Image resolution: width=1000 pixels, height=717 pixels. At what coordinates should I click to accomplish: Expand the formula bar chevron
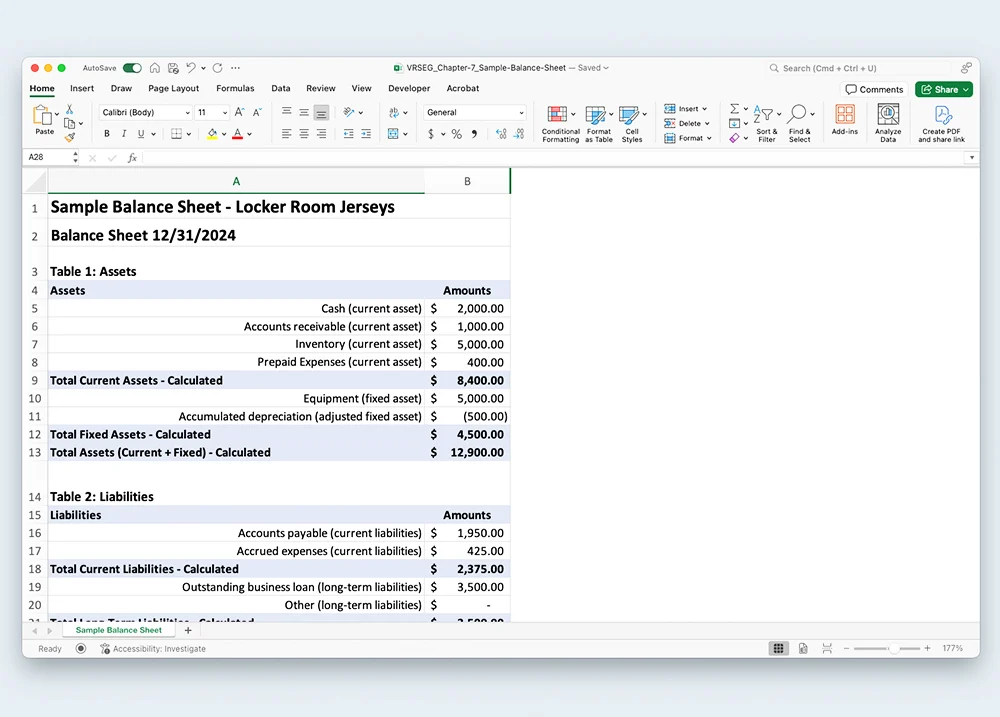pos(971,158)
